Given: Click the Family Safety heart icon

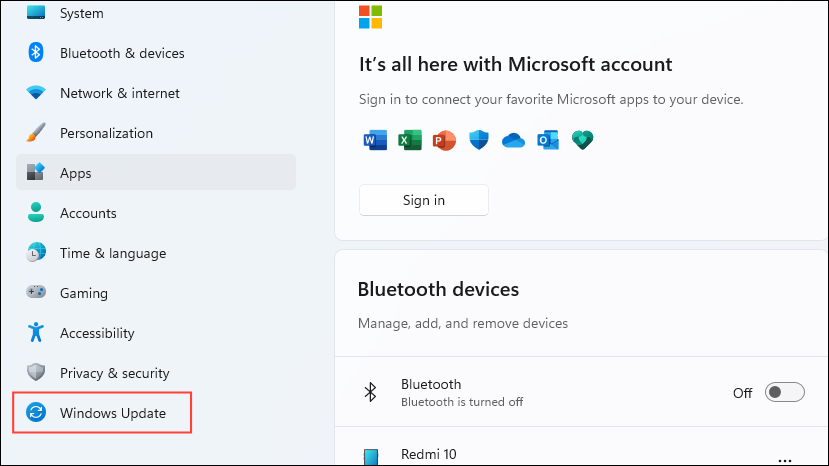Looking at the screenshot, I should (x=583, y=140).
